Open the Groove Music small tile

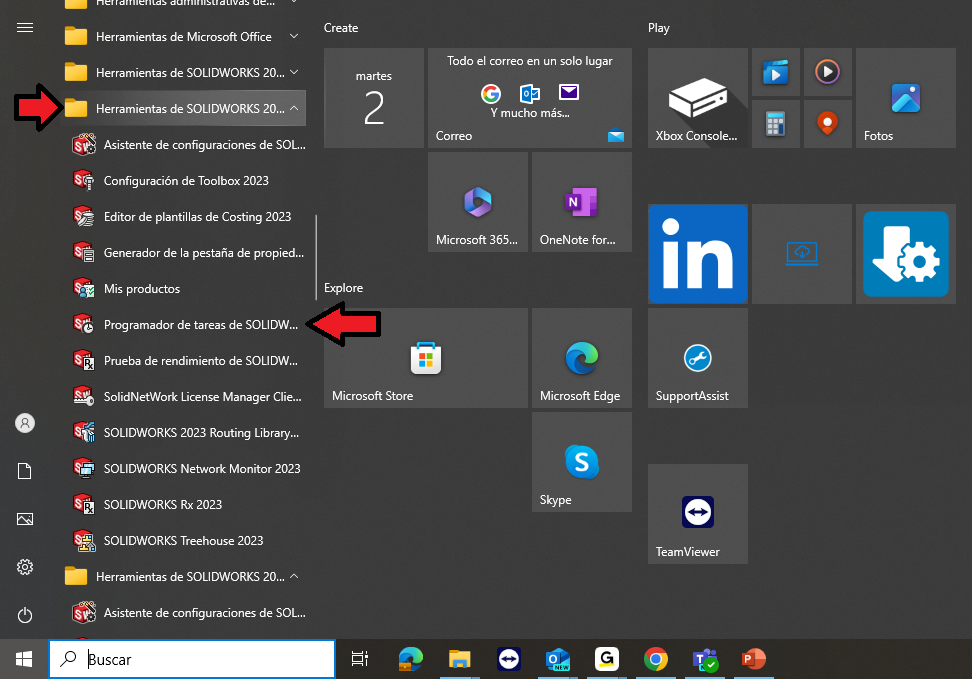click(x=828, y=72)
